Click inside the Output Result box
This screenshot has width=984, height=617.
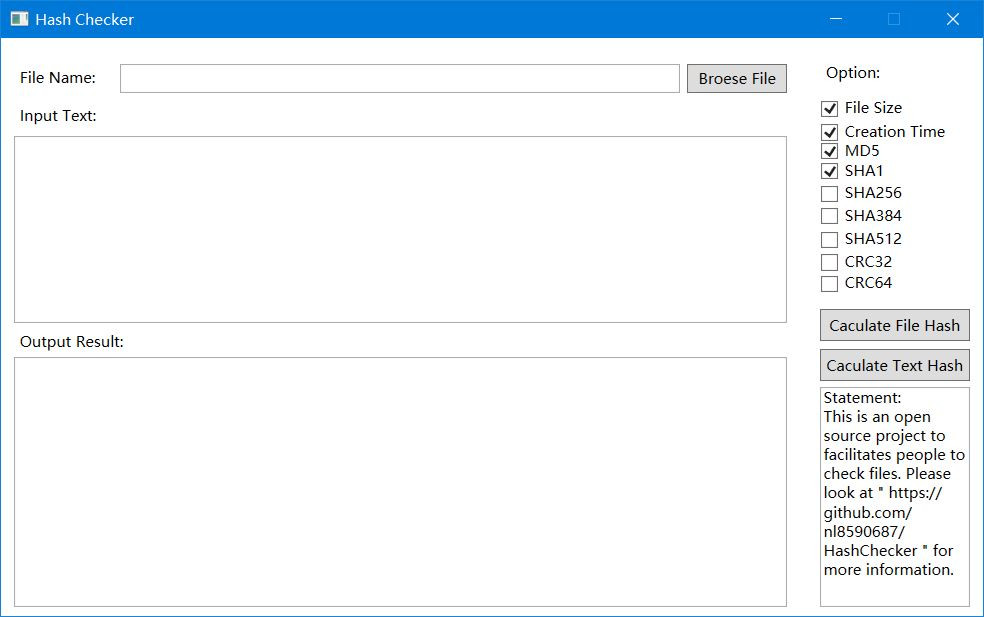click(400, 482)
